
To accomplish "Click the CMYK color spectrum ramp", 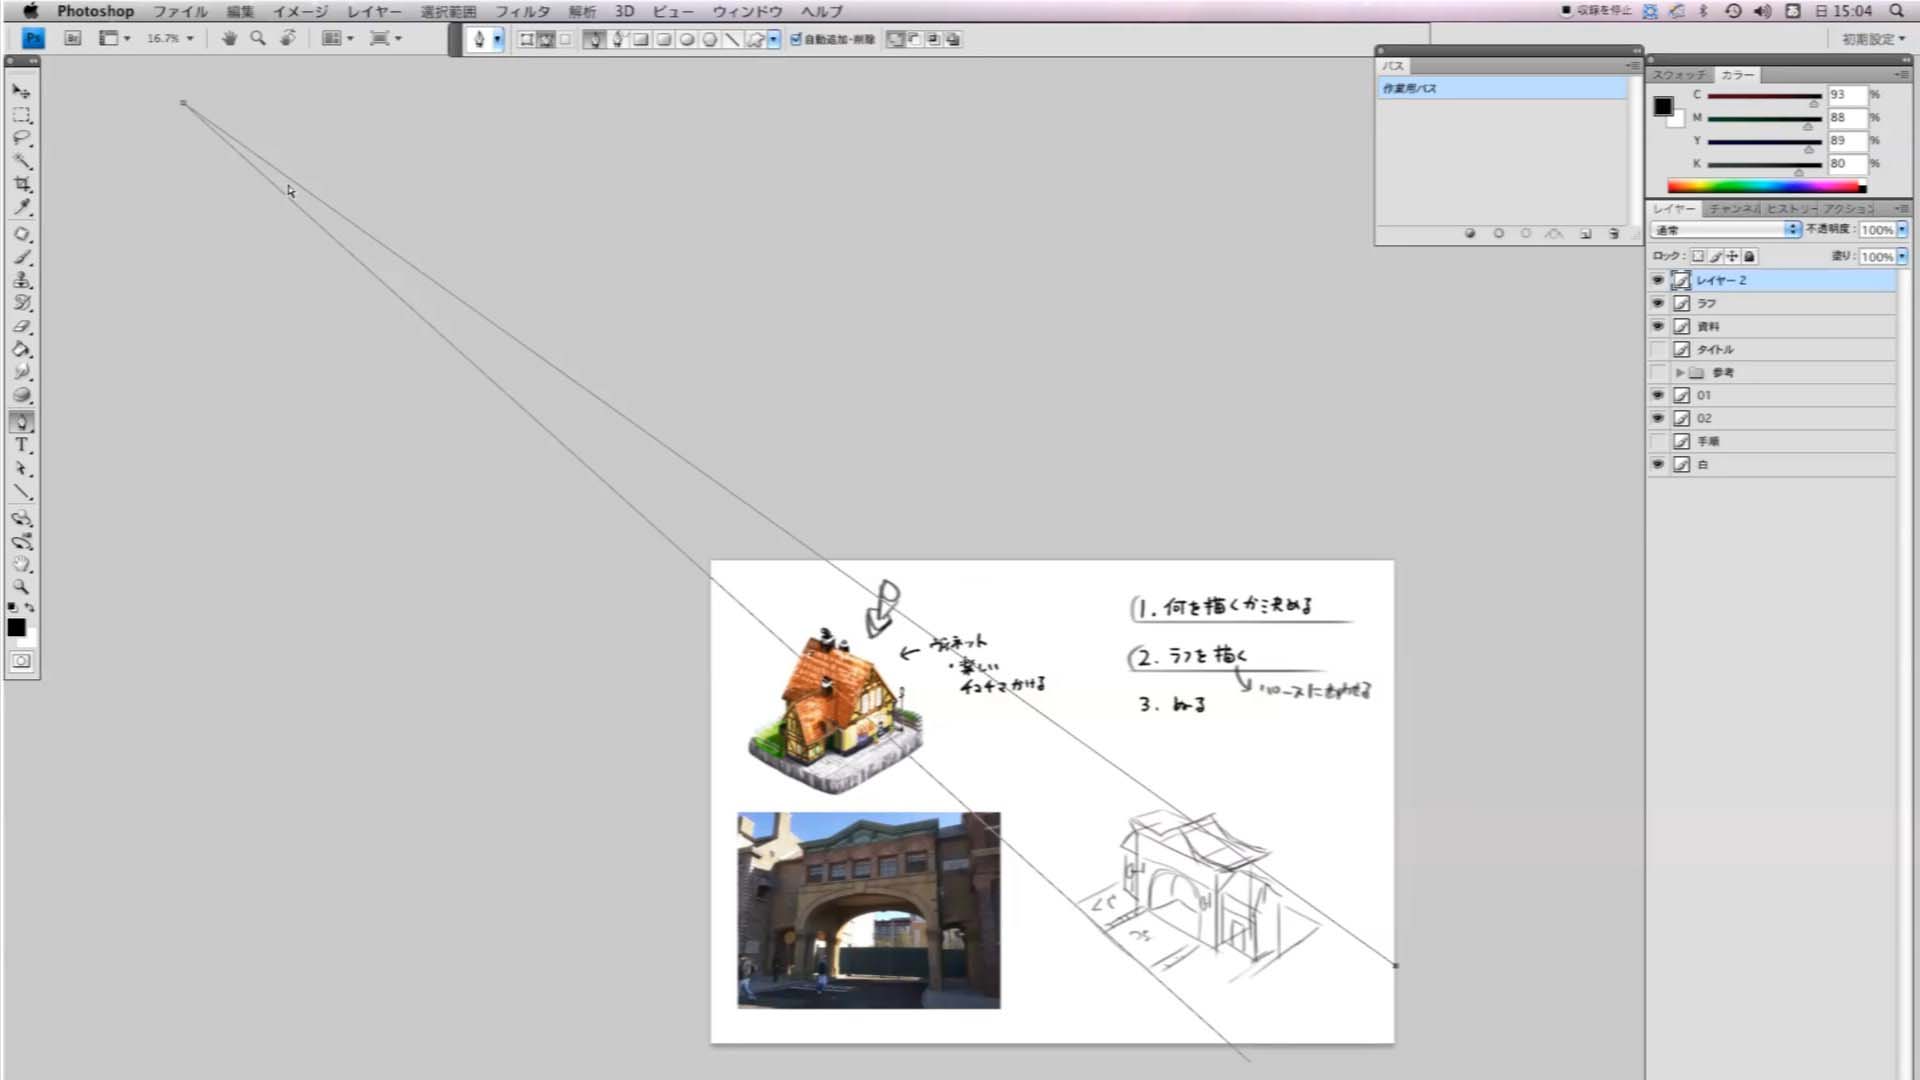I will (x=1766, y=186).
